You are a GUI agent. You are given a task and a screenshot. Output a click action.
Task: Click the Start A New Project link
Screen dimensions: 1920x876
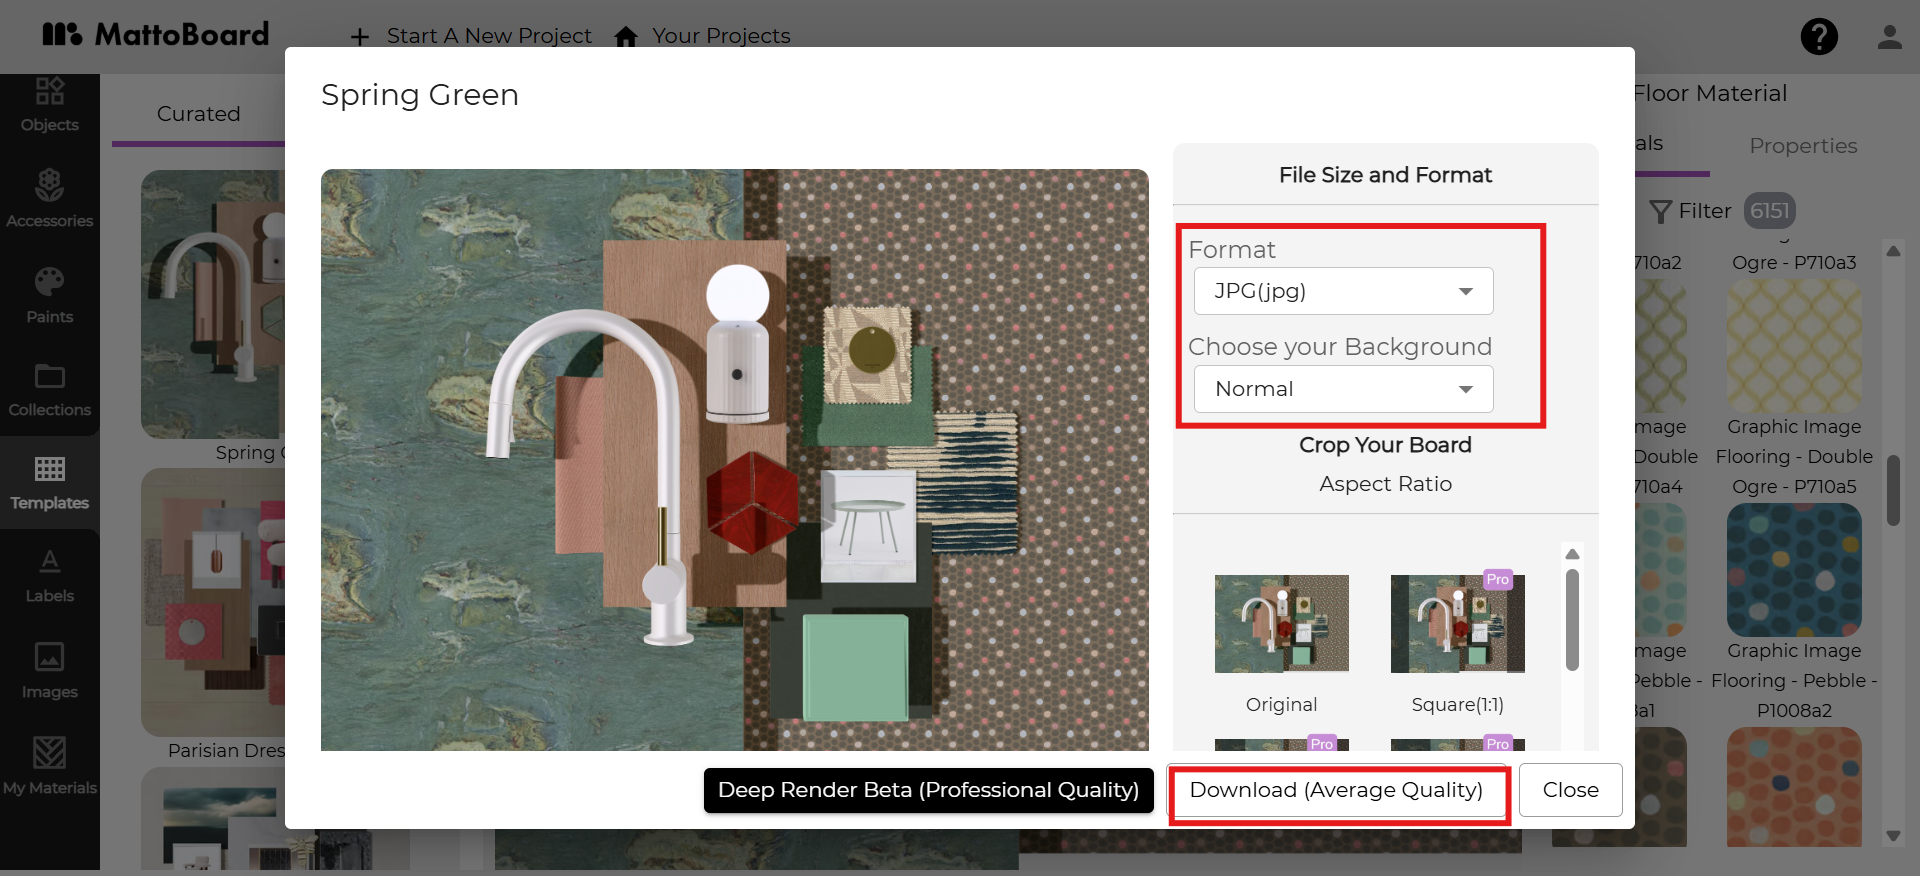(x=470, y=36)
